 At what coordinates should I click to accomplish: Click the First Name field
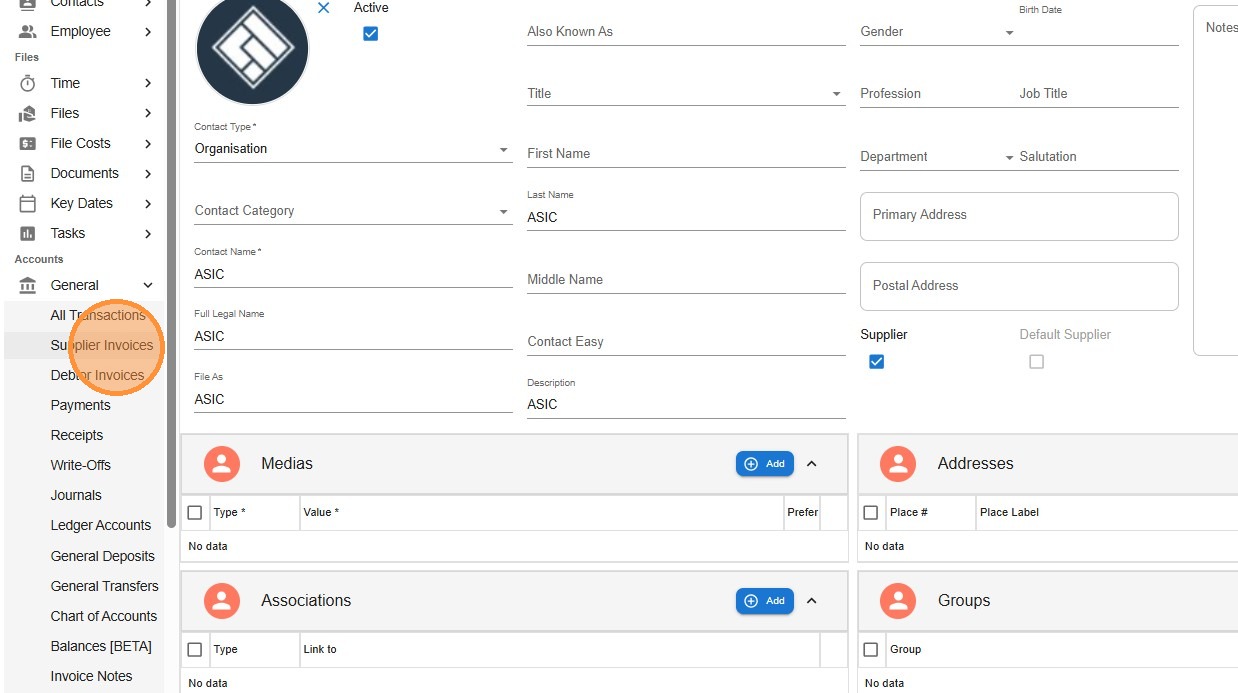pyautogui.click(x=686, y=154)
